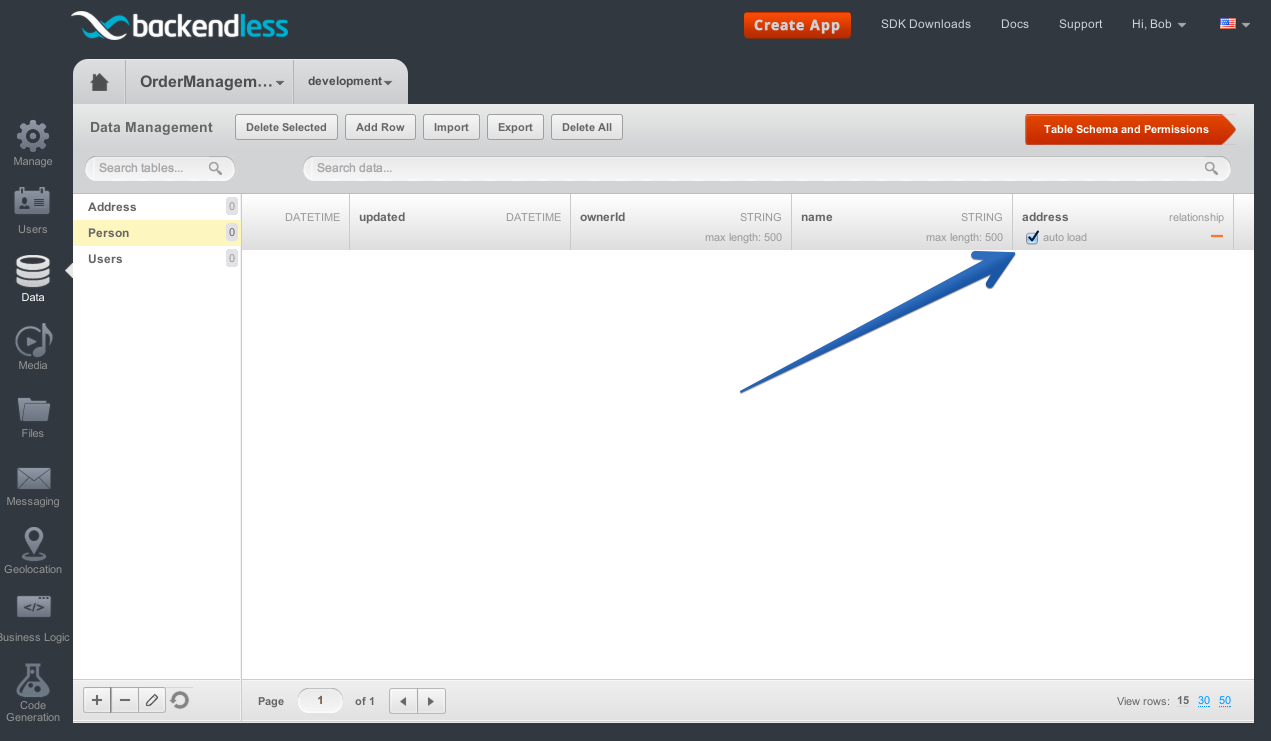Remove the address relationship column

[1217, 236]
